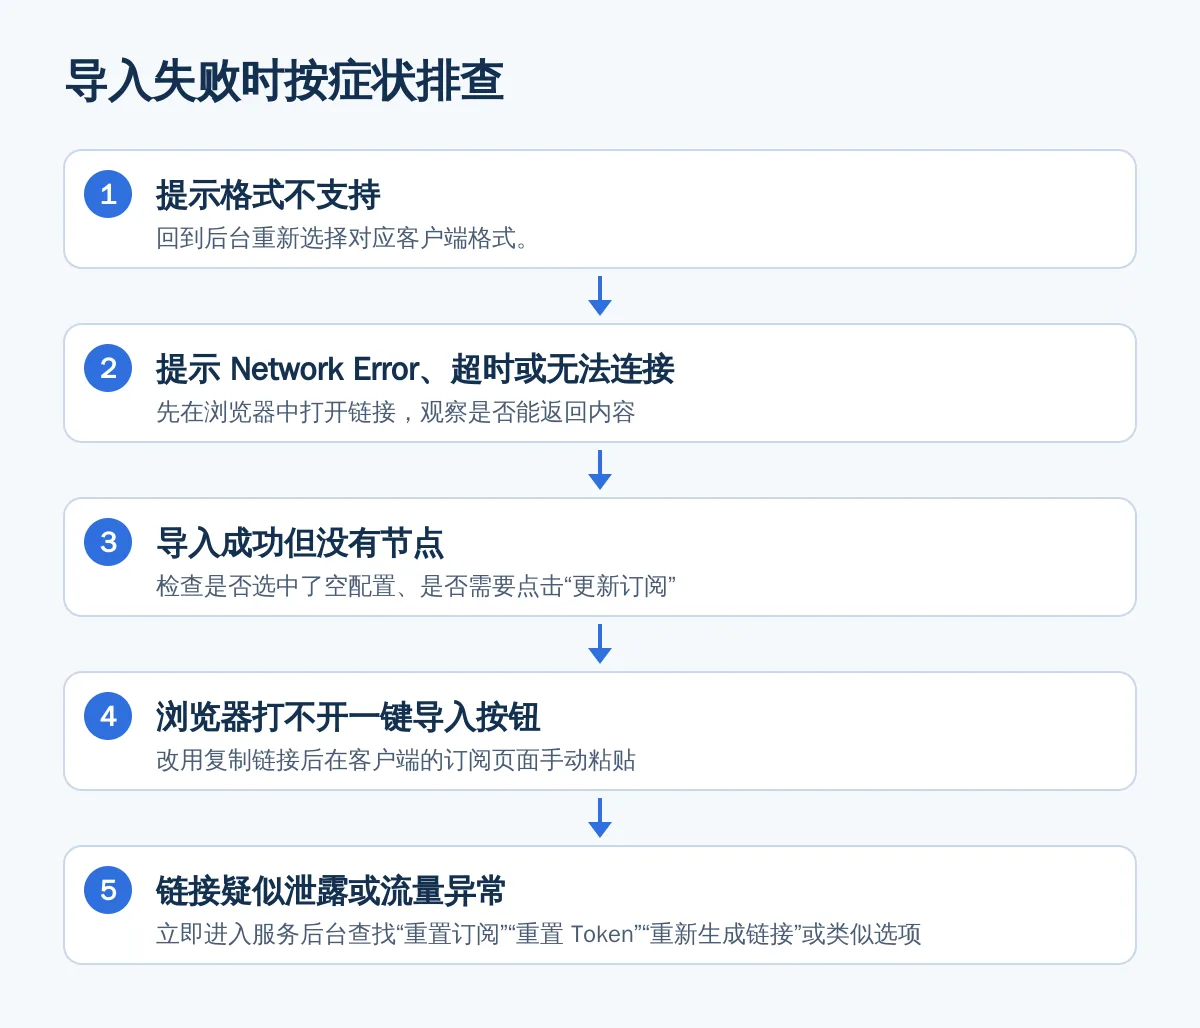The width and height of the screenshot is (1200, 1028).
Task: Click the title "链接疑似泄露或流量异常"
Action: click(331, 891)
